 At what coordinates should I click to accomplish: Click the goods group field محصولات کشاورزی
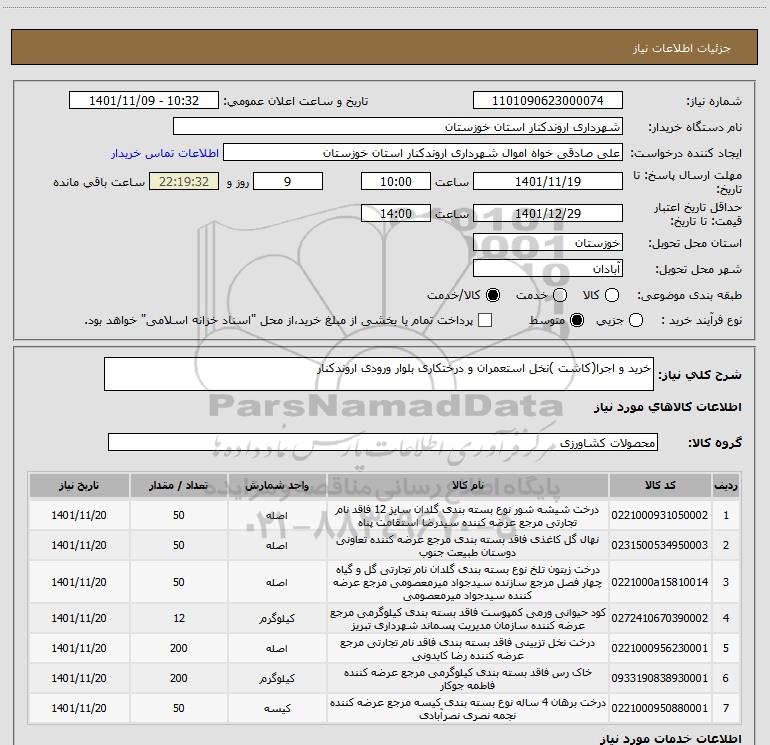click(383, 442)
